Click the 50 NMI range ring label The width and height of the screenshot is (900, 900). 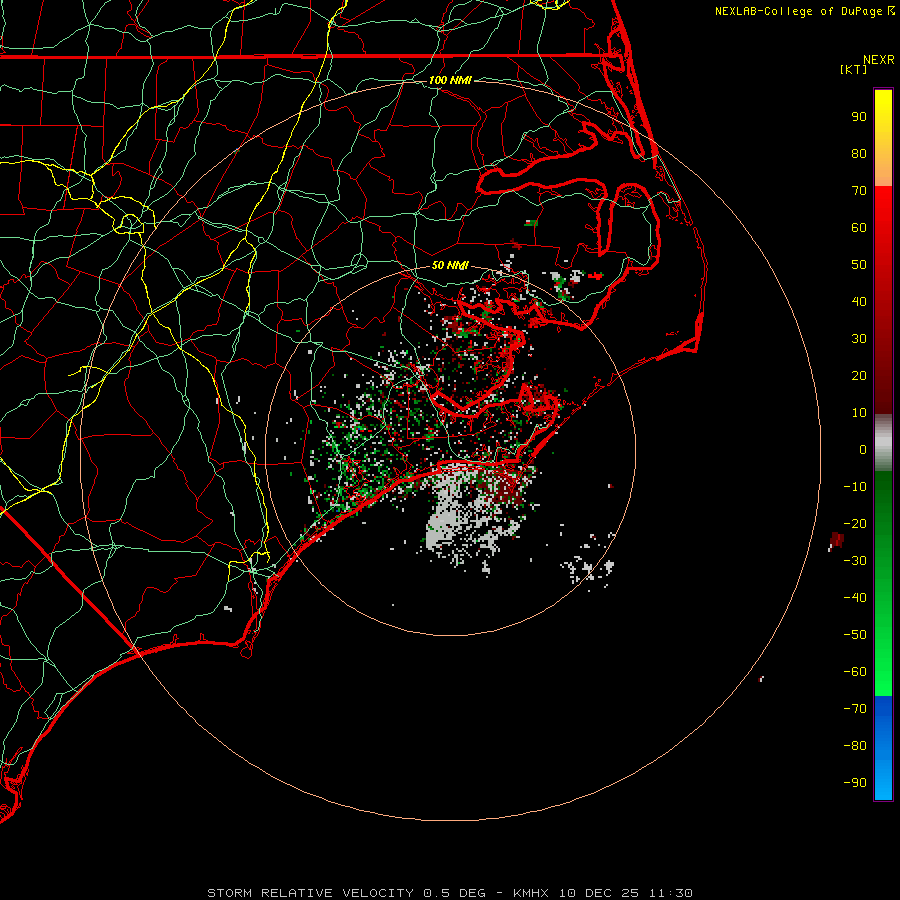[450, 265]
